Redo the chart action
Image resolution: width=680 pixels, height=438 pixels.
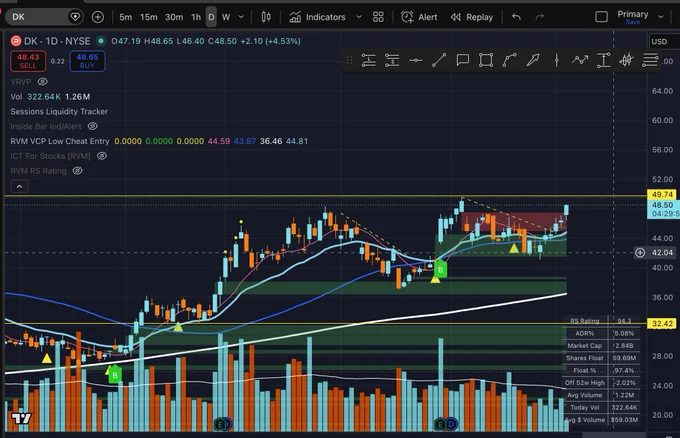539,17
